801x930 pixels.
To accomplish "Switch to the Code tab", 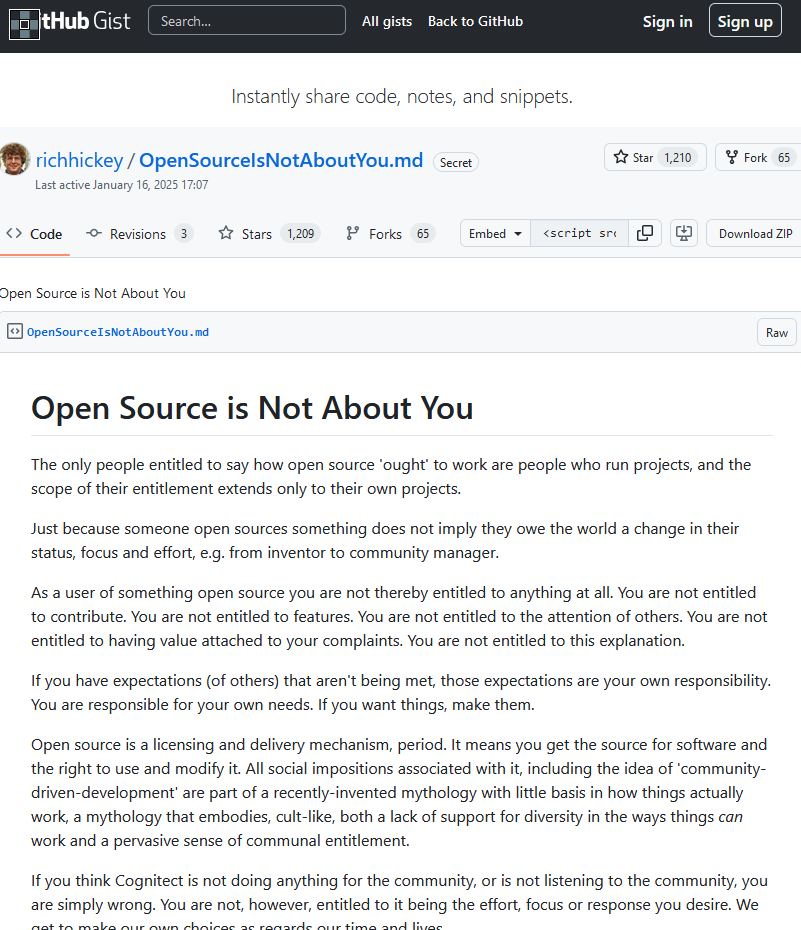I will (x=34, y=234).
